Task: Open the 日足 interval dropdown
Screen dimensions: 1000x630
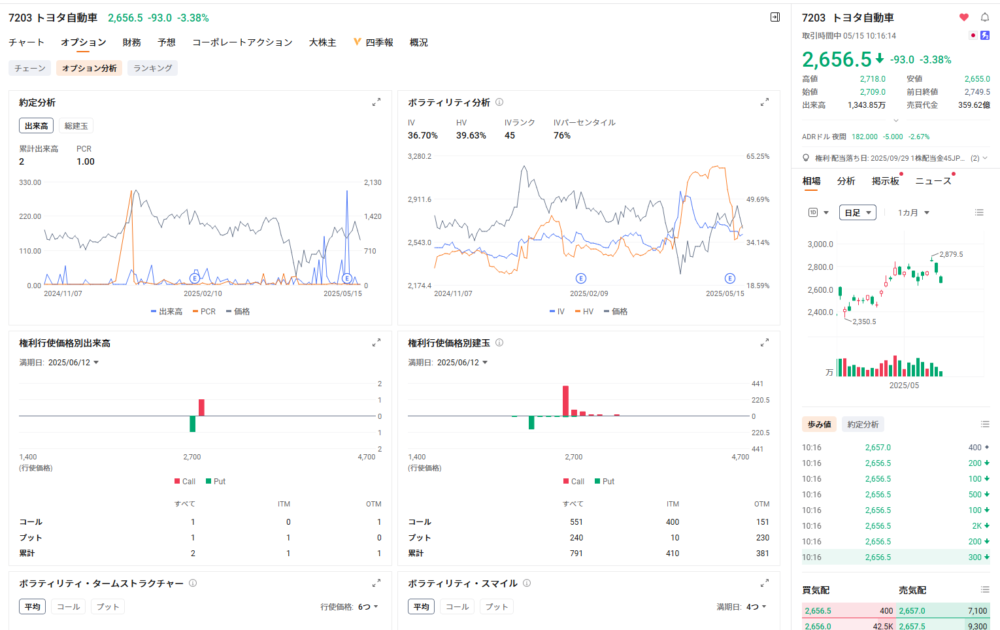Action: point(857,212)
